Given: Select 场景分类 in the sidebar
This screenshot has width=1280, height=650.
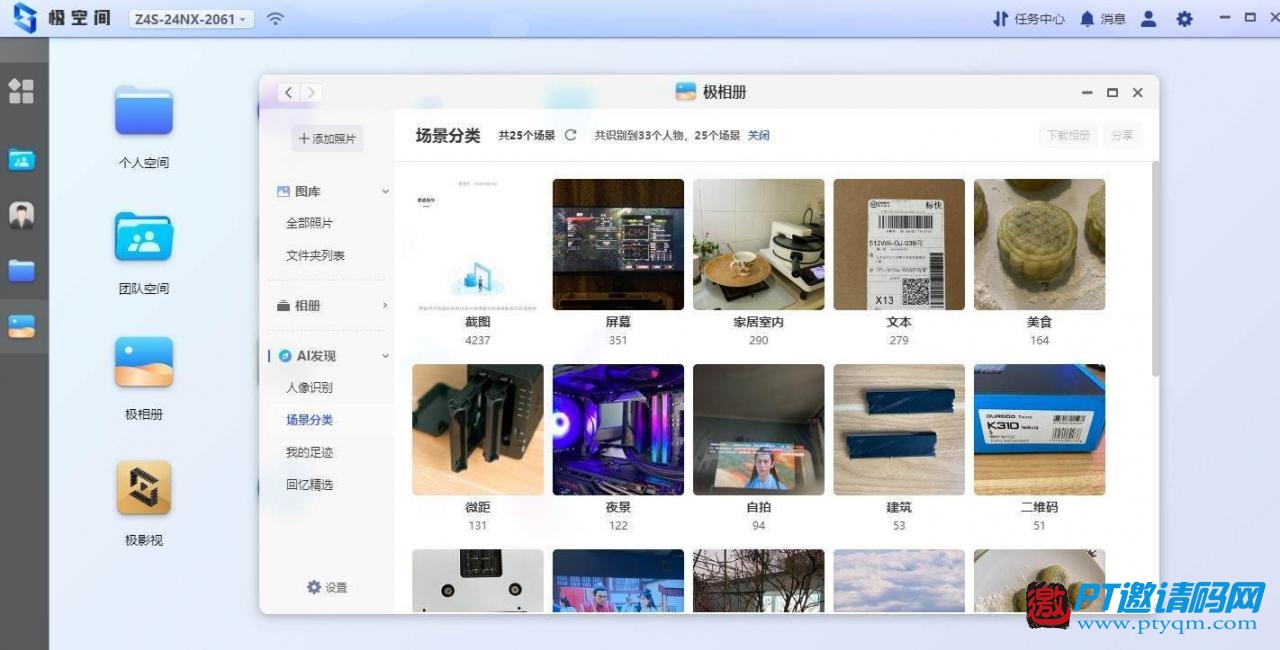Looking at the screenshot, I should (x=309, y=420).
